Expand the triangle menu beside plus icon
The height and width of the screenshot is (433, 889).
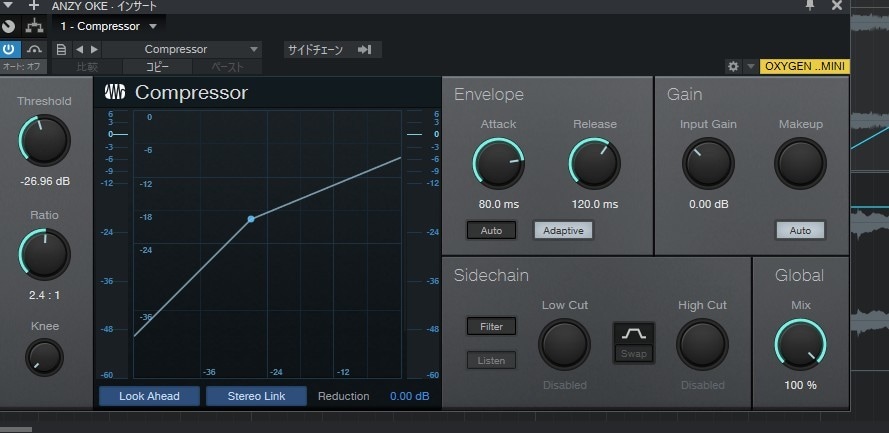pos(8,5)
